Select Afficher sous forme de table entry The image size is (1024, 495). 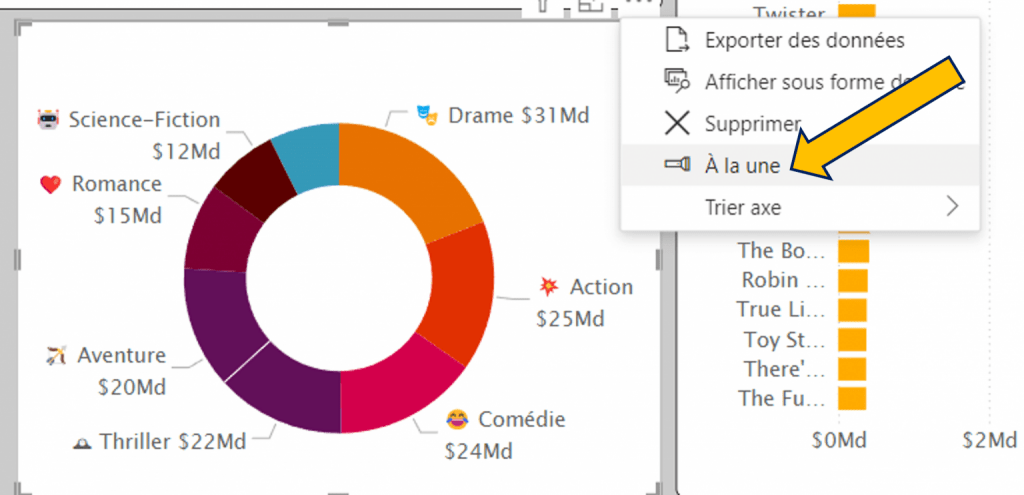pos(800,82)
